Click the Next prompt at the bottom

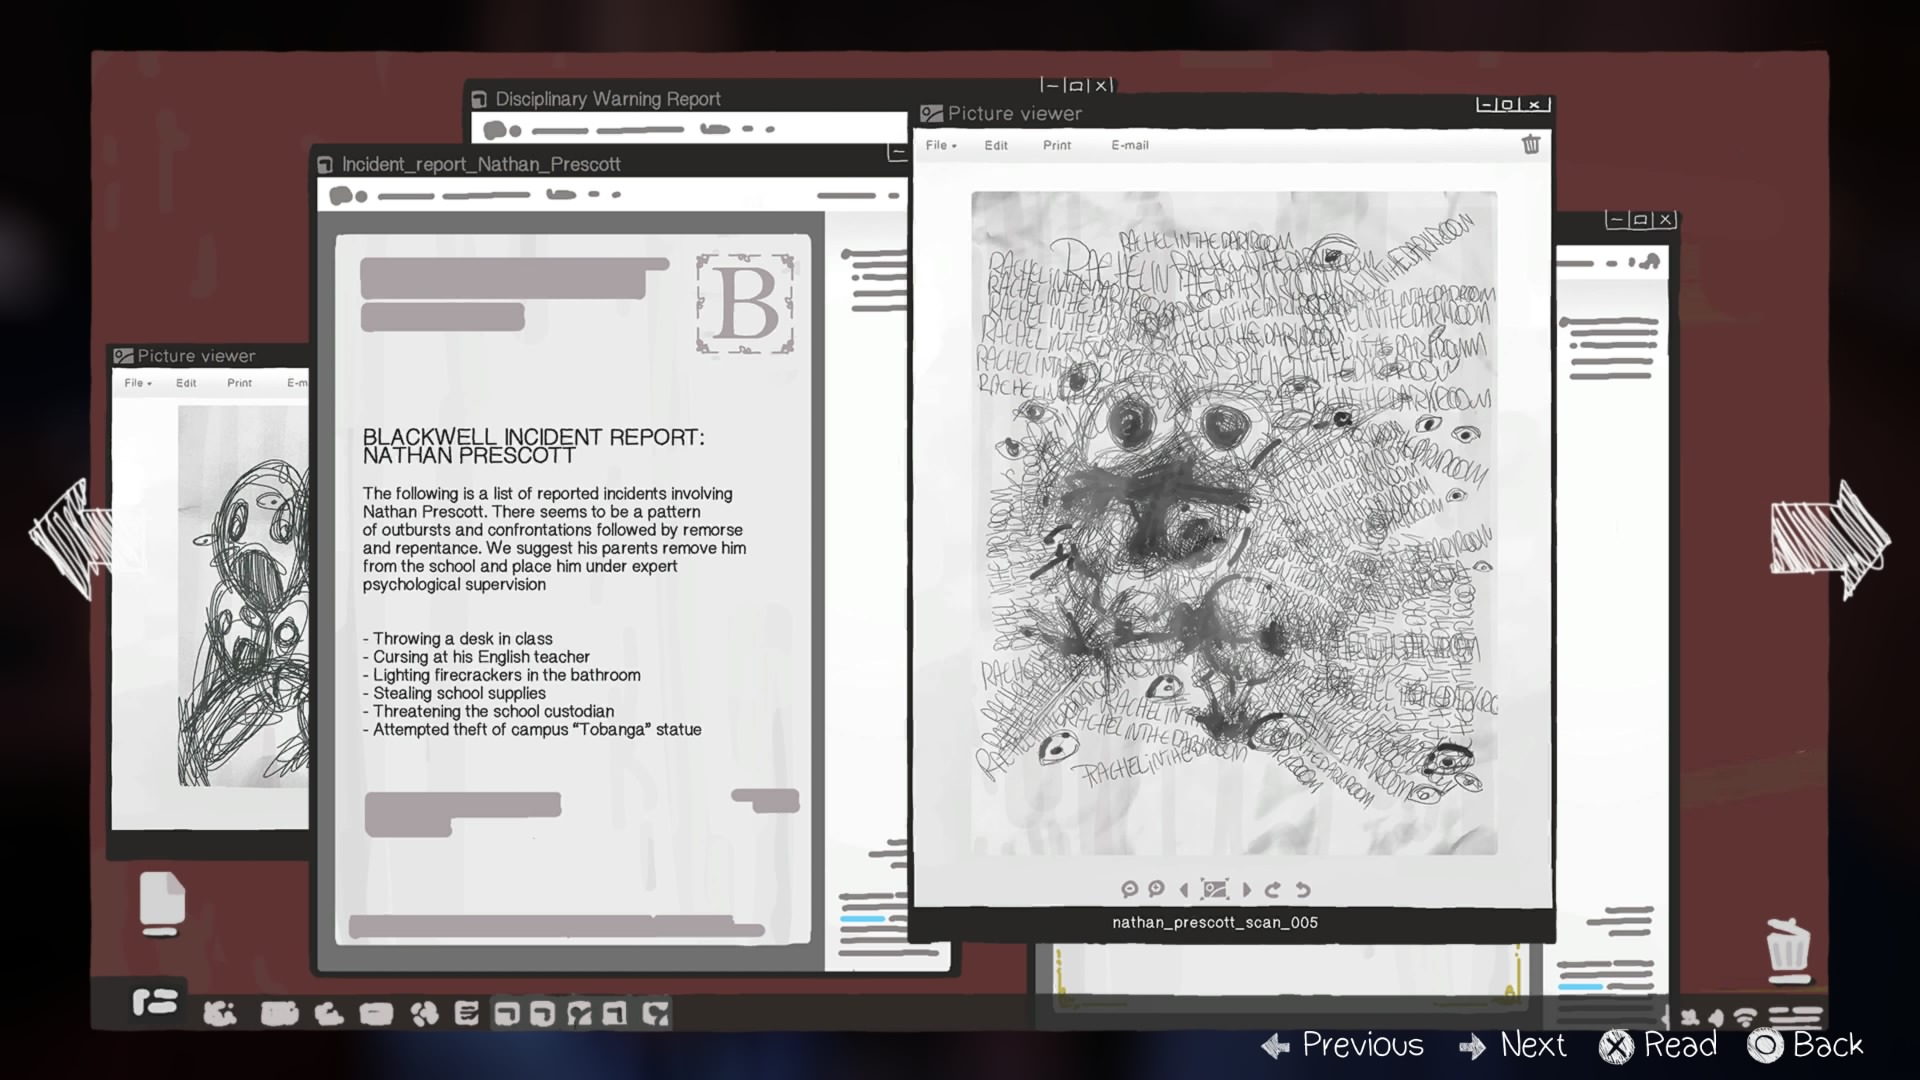tap(1512, 1045)
